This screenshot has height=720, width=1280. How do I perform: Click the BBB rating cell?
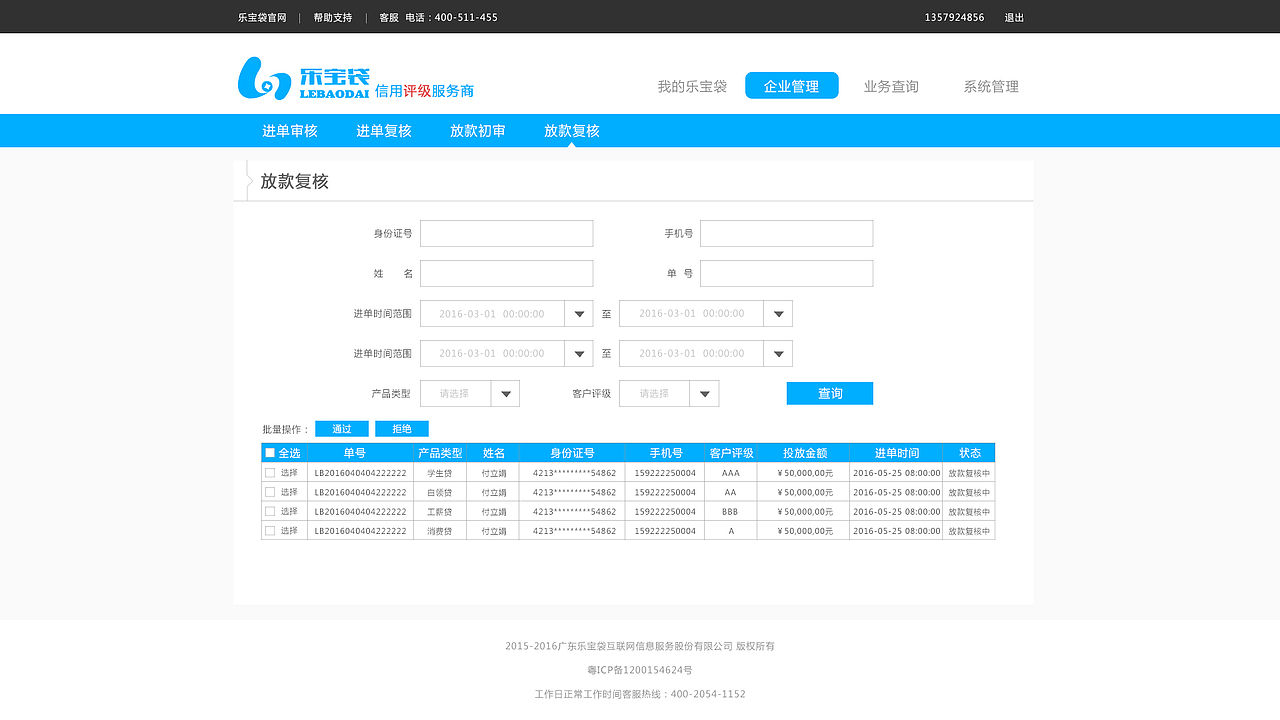tap(731, 512)
